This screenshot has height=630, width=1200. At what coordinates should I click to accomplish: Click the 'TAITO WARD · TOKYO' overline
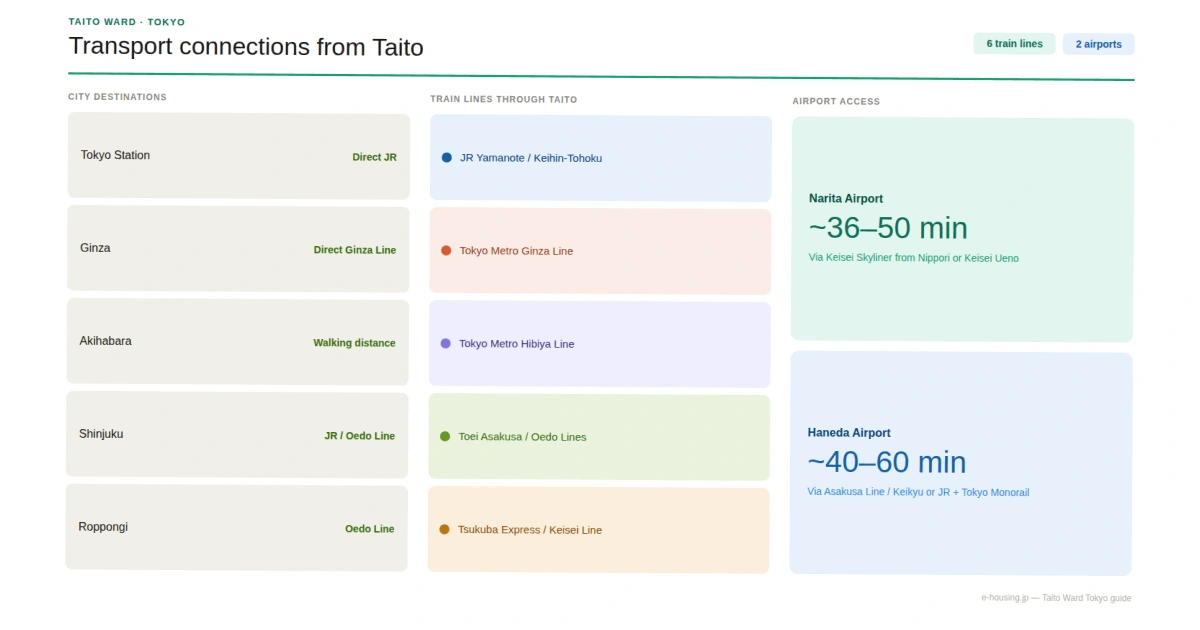[x=127, y=22]
